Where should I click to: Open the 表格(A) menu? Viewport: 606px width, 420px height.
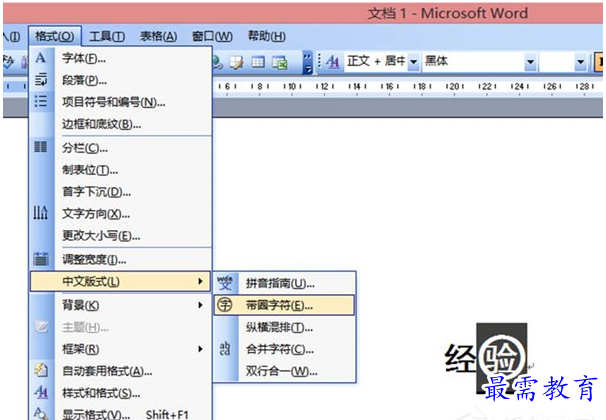pos(158,36)
